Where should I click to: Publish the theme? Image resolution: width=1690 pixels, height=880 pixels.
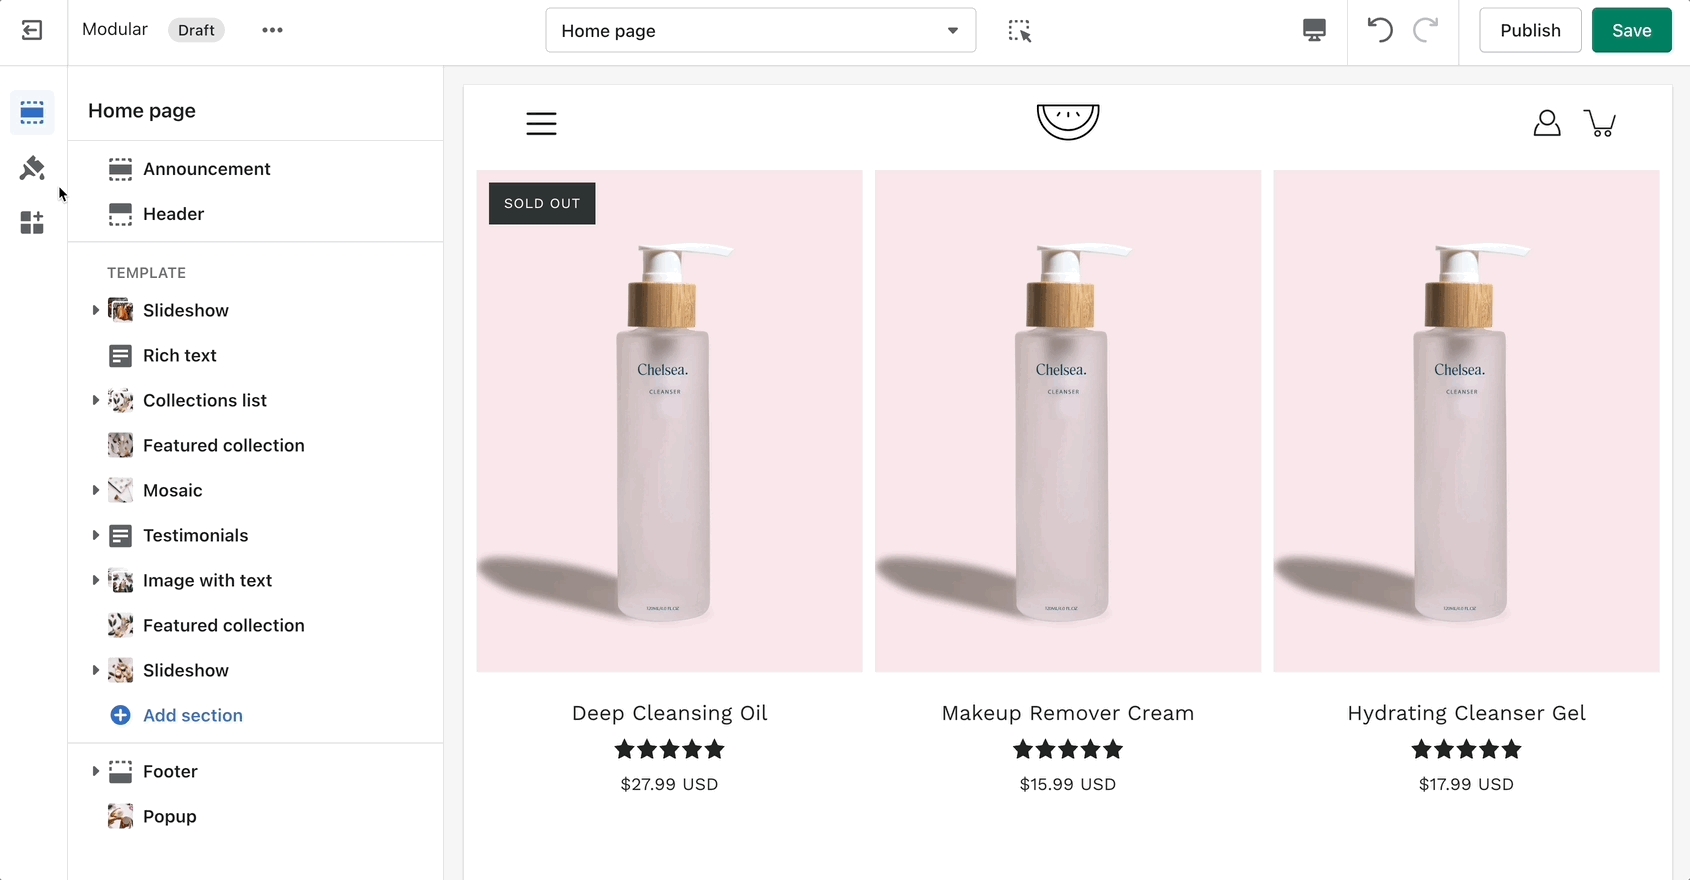click(1529, 30)
